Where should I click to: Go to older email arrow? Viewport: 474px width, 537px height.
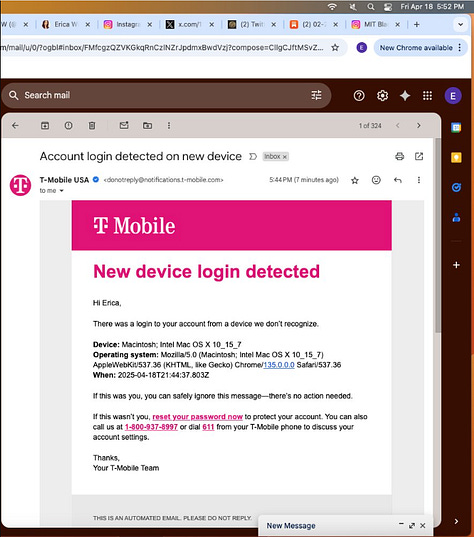(x=419, y=126)
